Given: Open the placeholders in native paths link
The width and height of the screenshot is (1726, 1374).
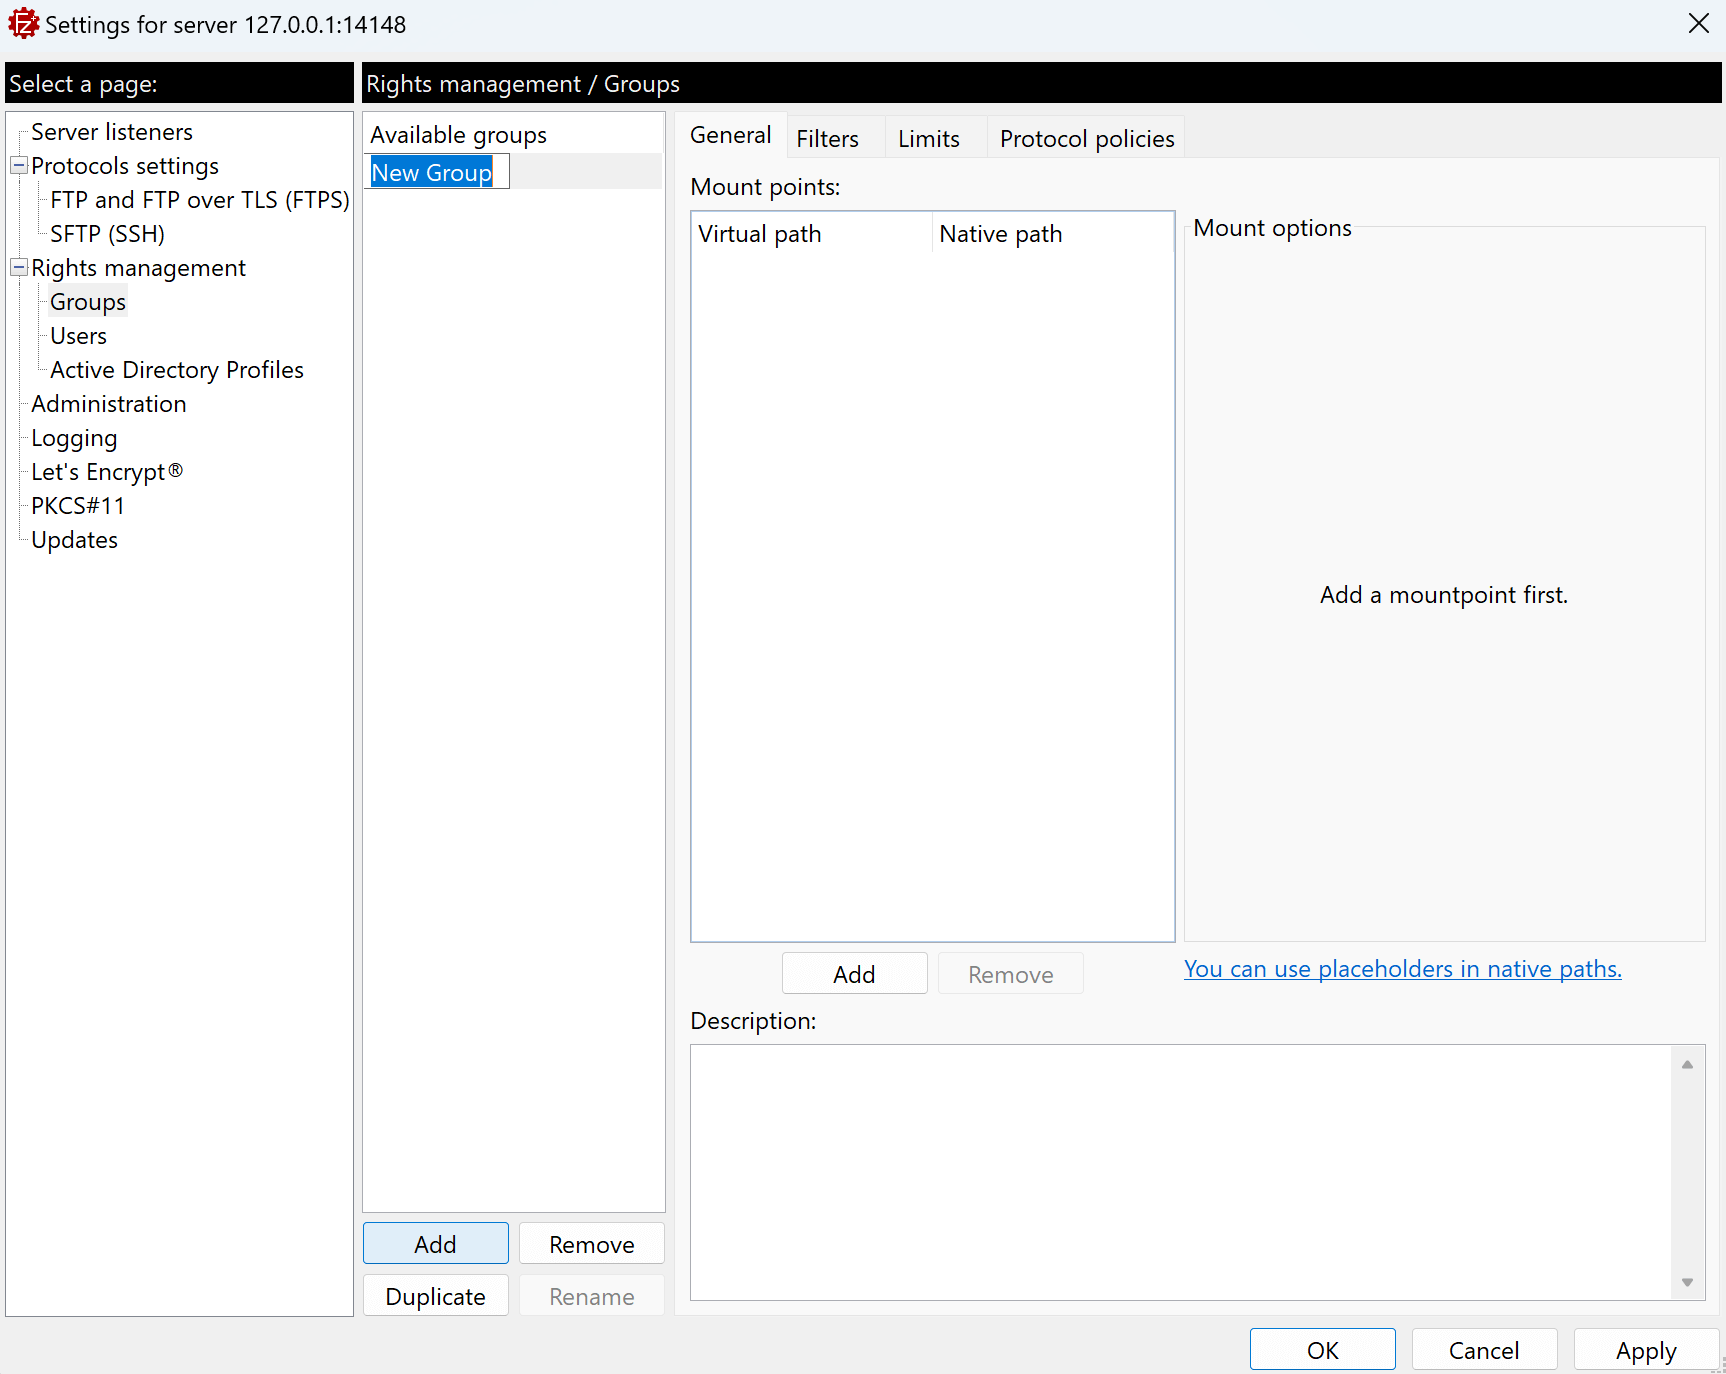Looking at the screenshot, I should tap(1402, 969).
